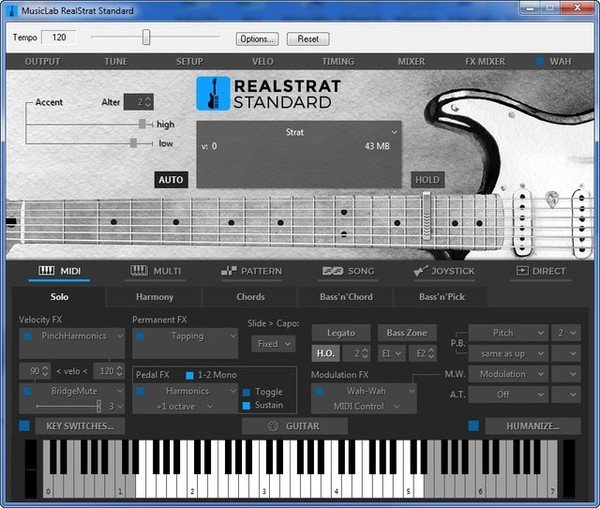Select the Solo tab

tap(59, 297)
